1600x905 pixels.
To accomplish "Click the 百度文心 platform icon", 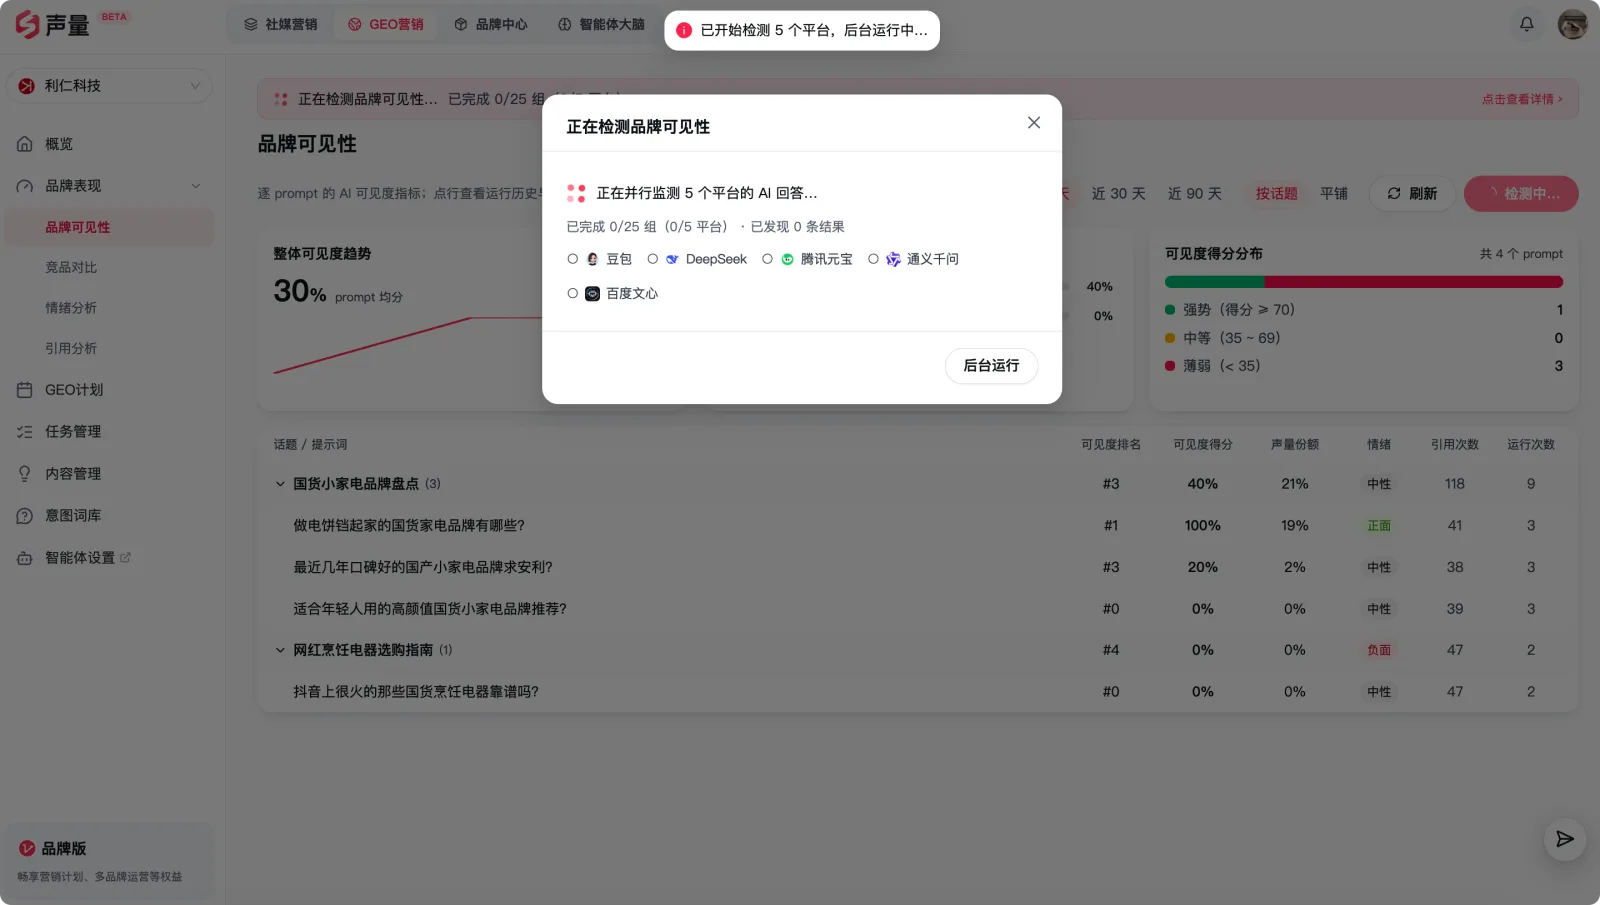I will coord(592,294).
